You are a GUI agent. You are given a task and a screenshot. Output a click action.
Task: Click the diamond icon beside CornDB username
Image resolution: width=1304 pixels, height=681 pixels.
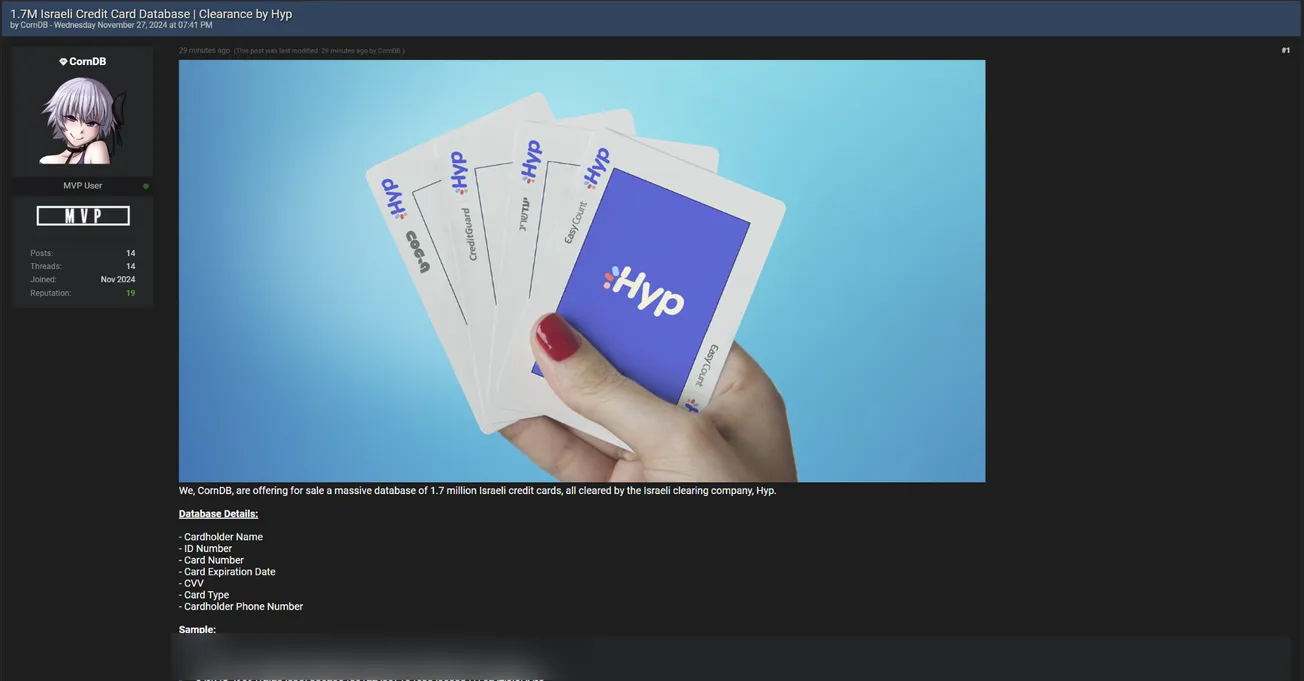click(63, 62)
